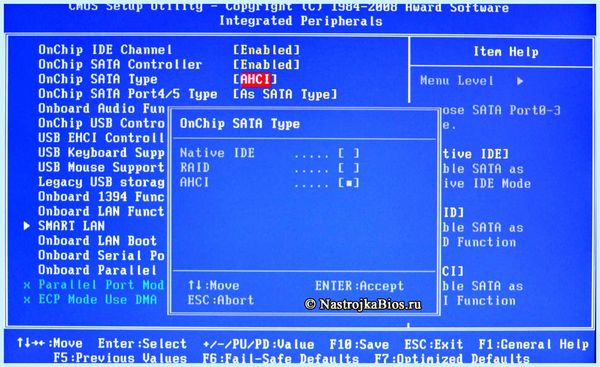Click the arrows Move hint in footer

[x=49, y=343]
